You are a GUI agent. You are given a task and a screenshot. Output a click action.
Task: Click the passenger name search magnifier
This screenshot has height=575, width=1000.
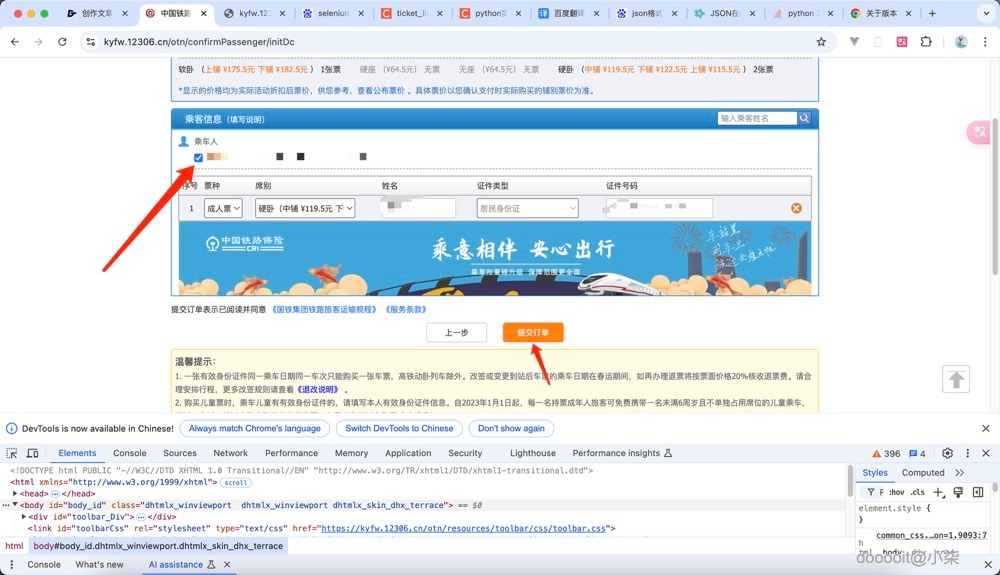804,118
